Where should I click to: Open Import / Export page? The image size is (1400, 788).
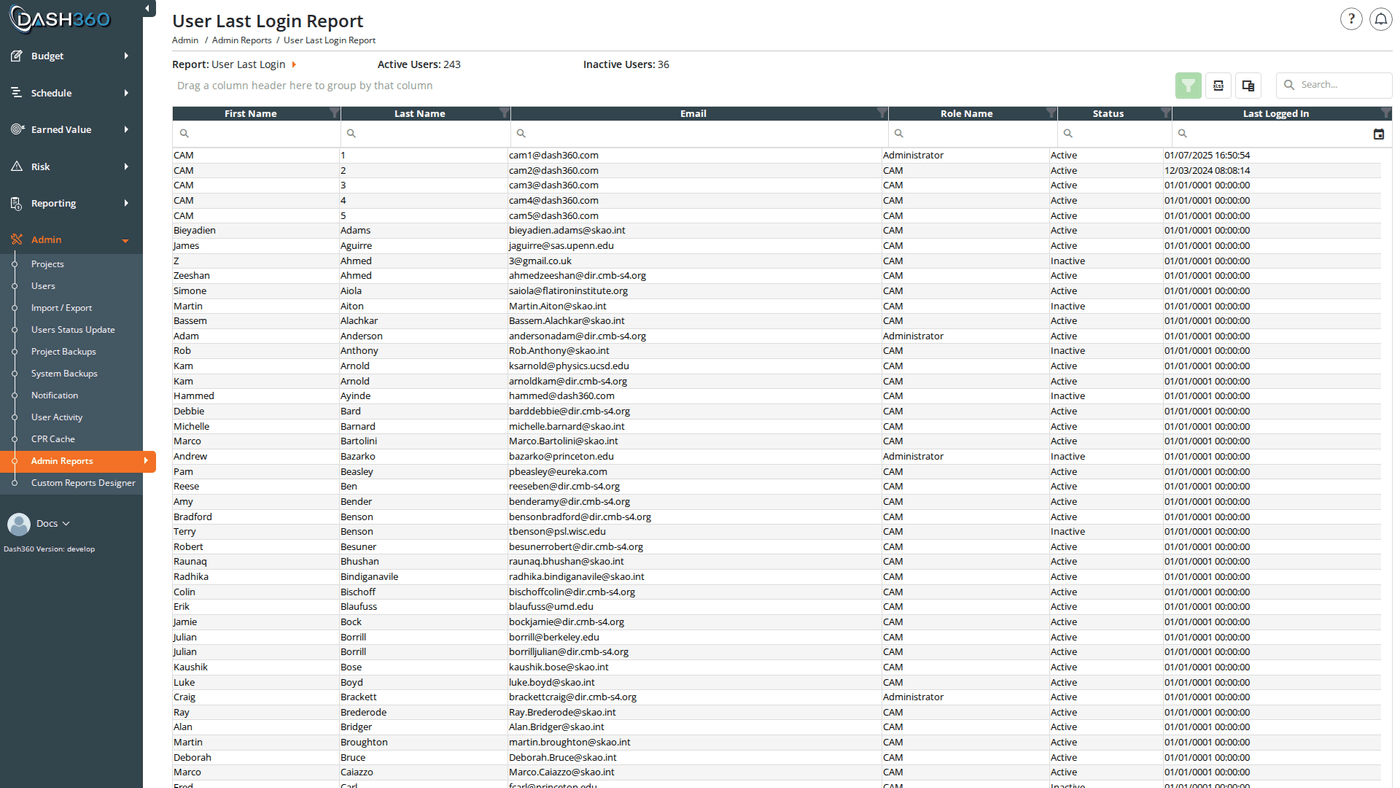(61, 308)
